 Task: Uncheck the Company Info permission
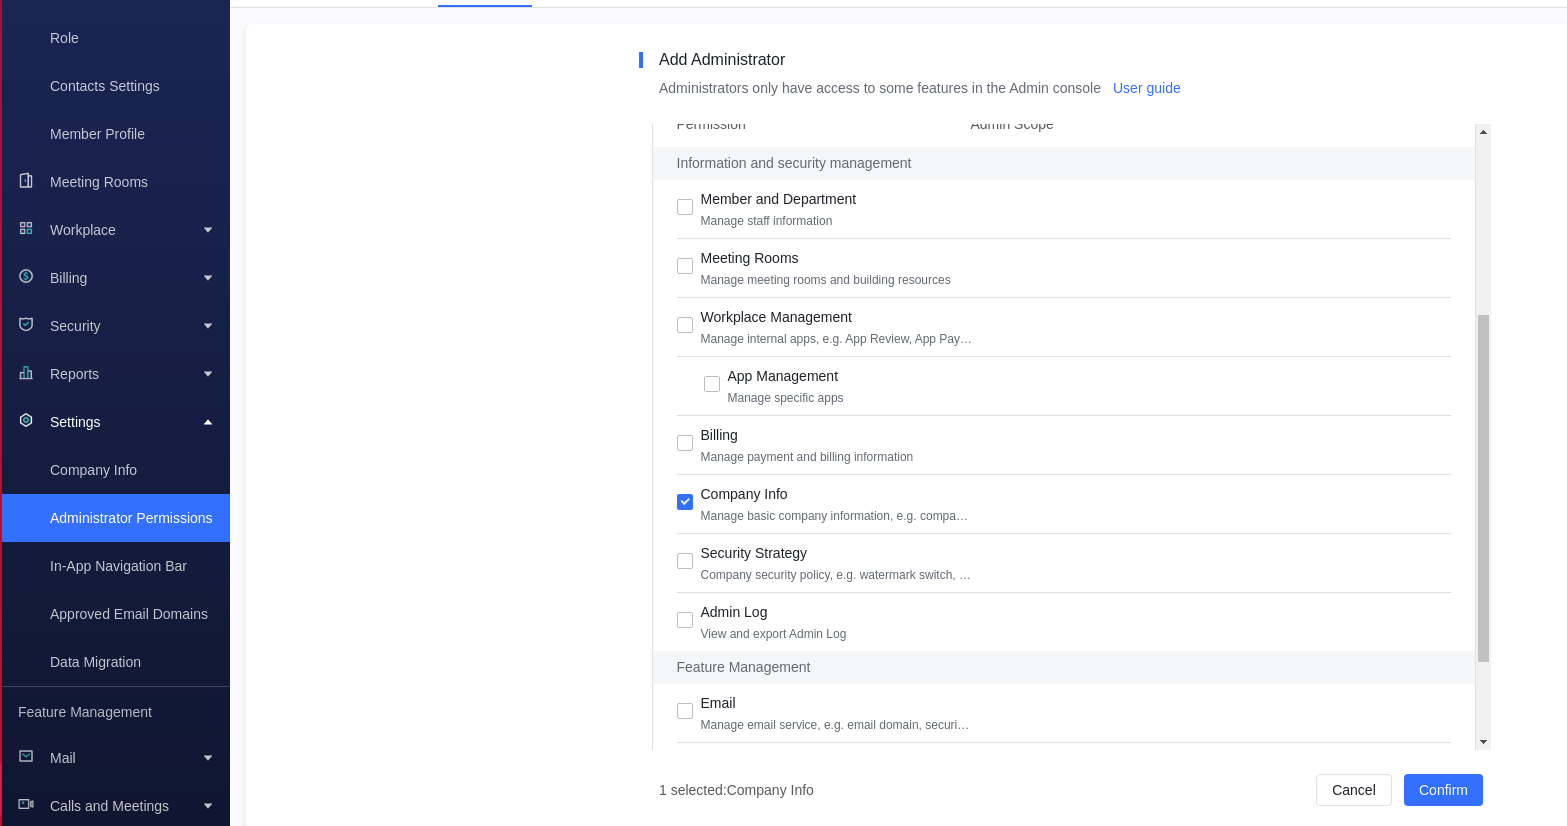[x=685, y=502]
